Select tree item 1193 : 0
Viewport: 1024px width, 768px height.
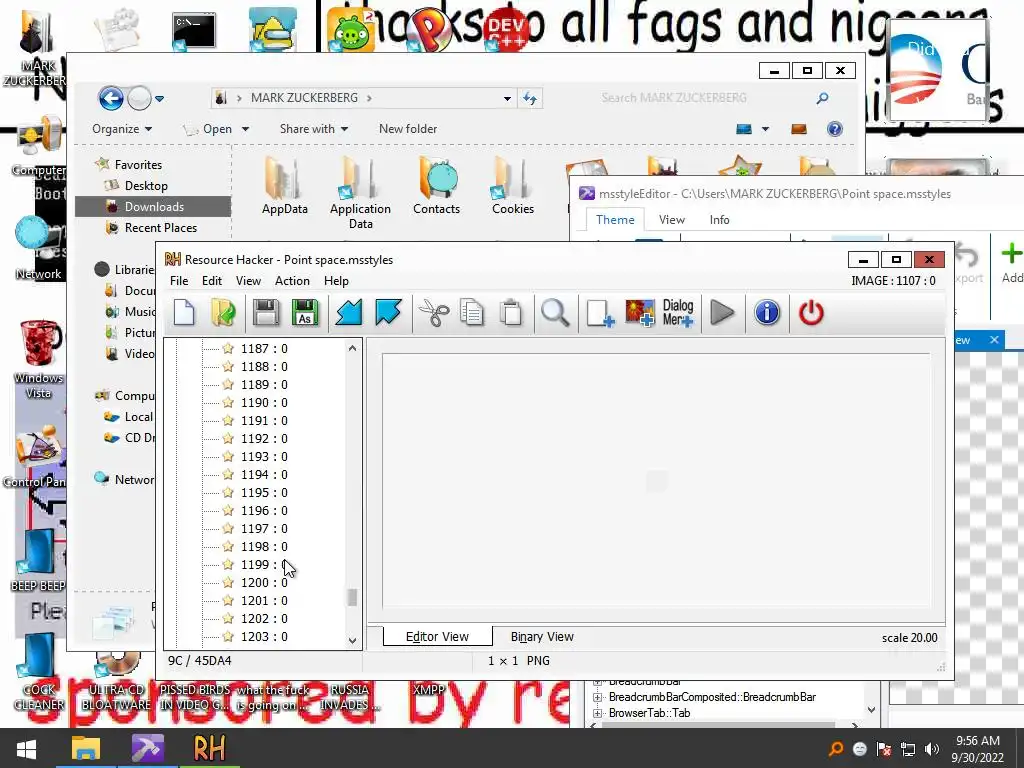pos(264,456)
